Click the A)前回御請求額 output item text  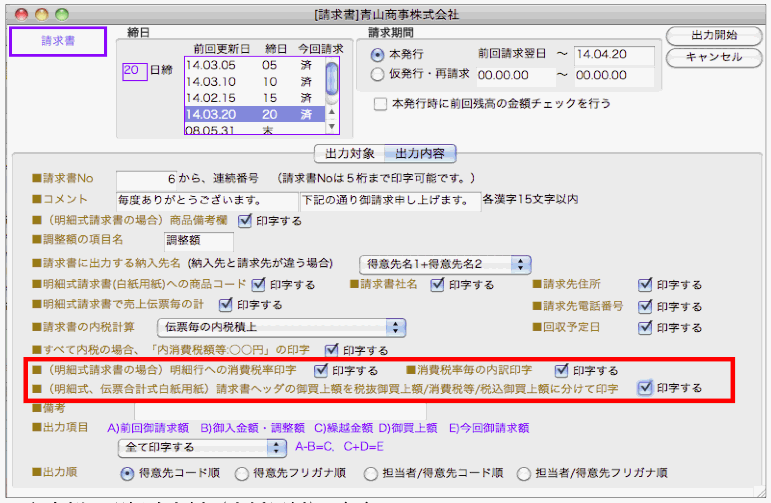click(x=148, y=428)
